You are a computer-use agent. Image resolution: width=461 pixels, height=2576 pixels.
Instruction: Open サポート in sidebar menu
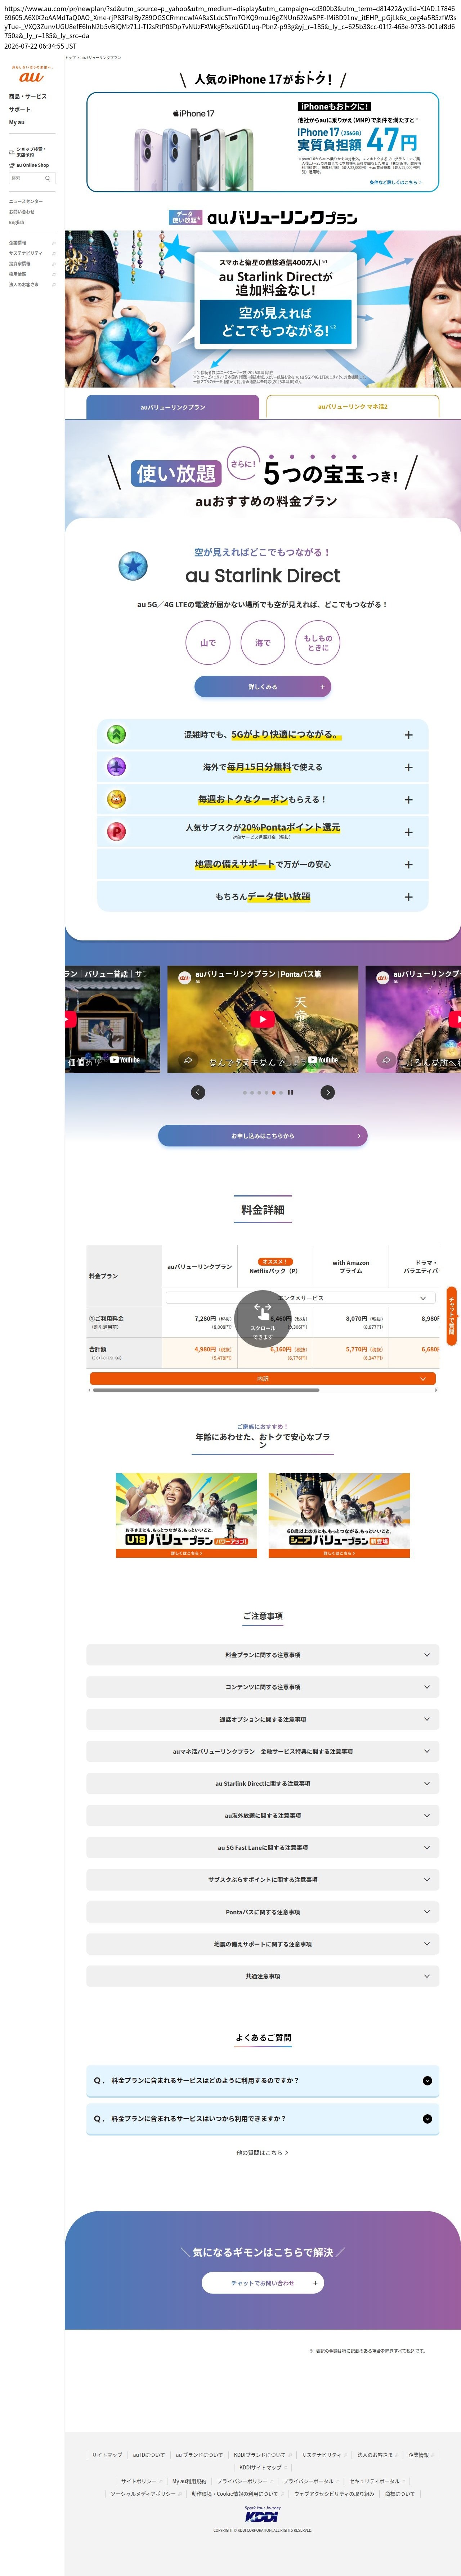[x=20, y=109]
